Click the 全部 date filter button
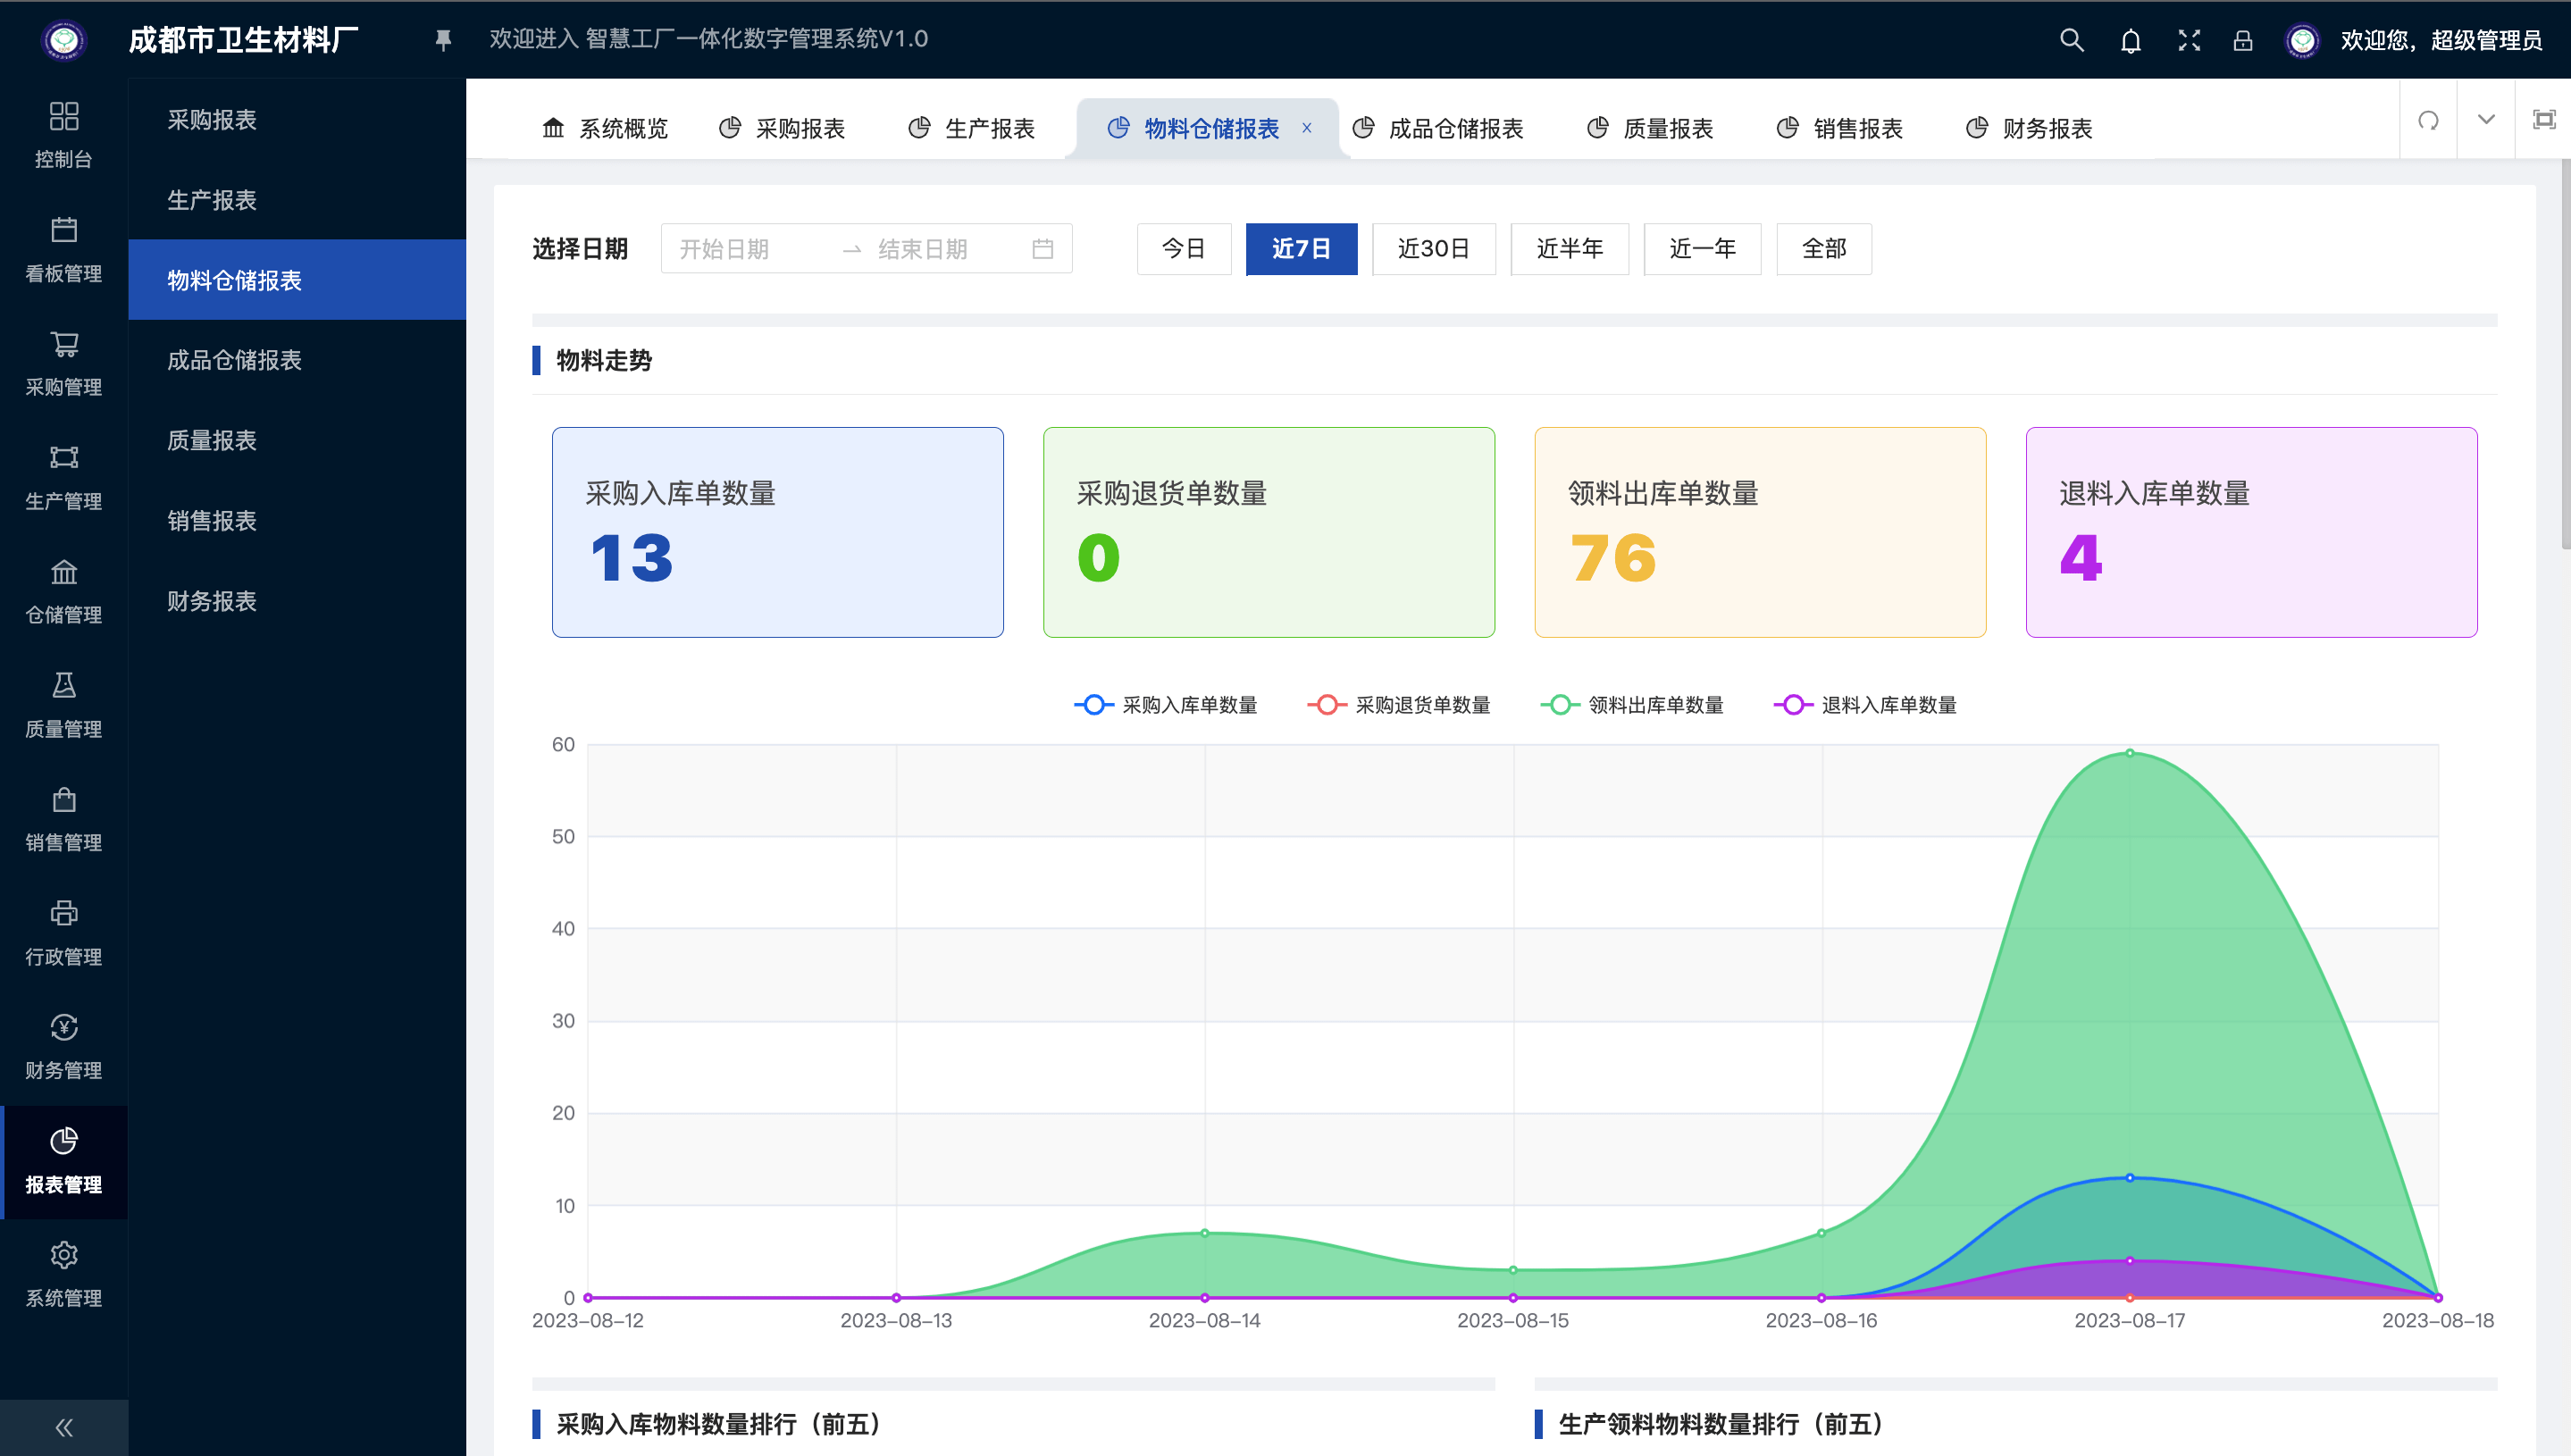2571x1456 pixels. point(1823,249)
